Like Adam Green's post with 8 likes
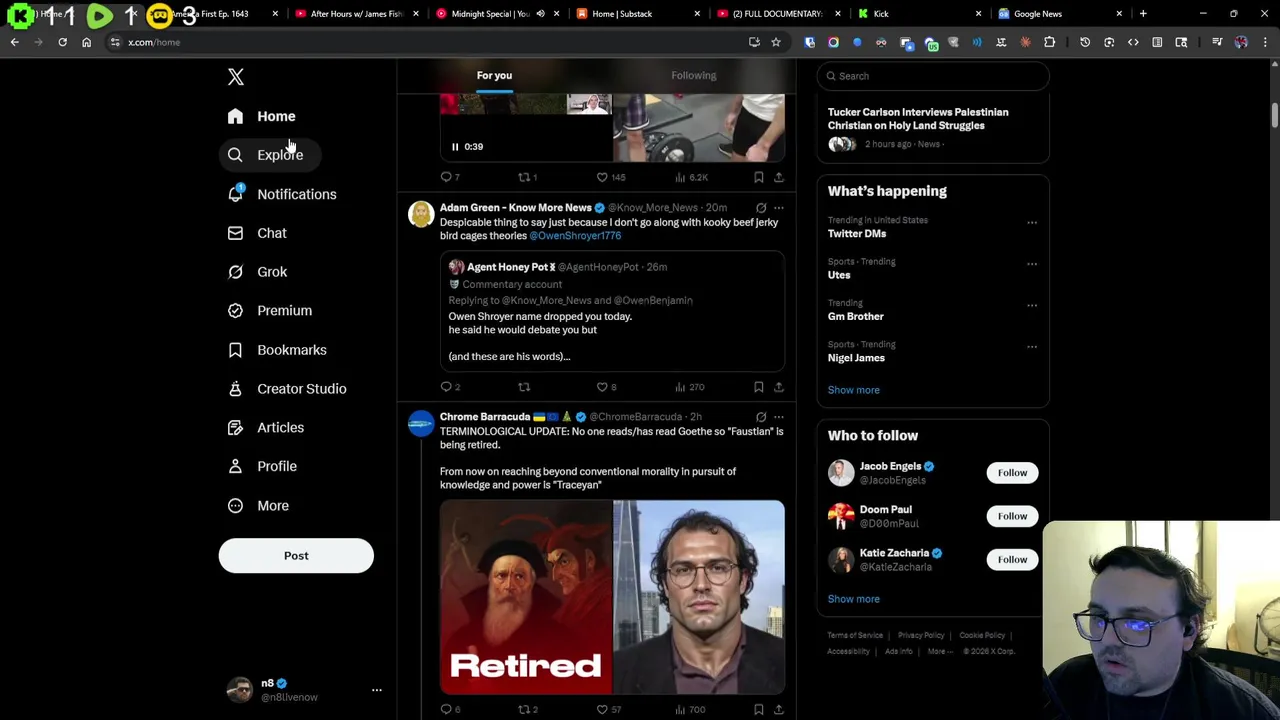Viewport: 1280px width, 720px height. pyautogui.click(x=607, y=387)
